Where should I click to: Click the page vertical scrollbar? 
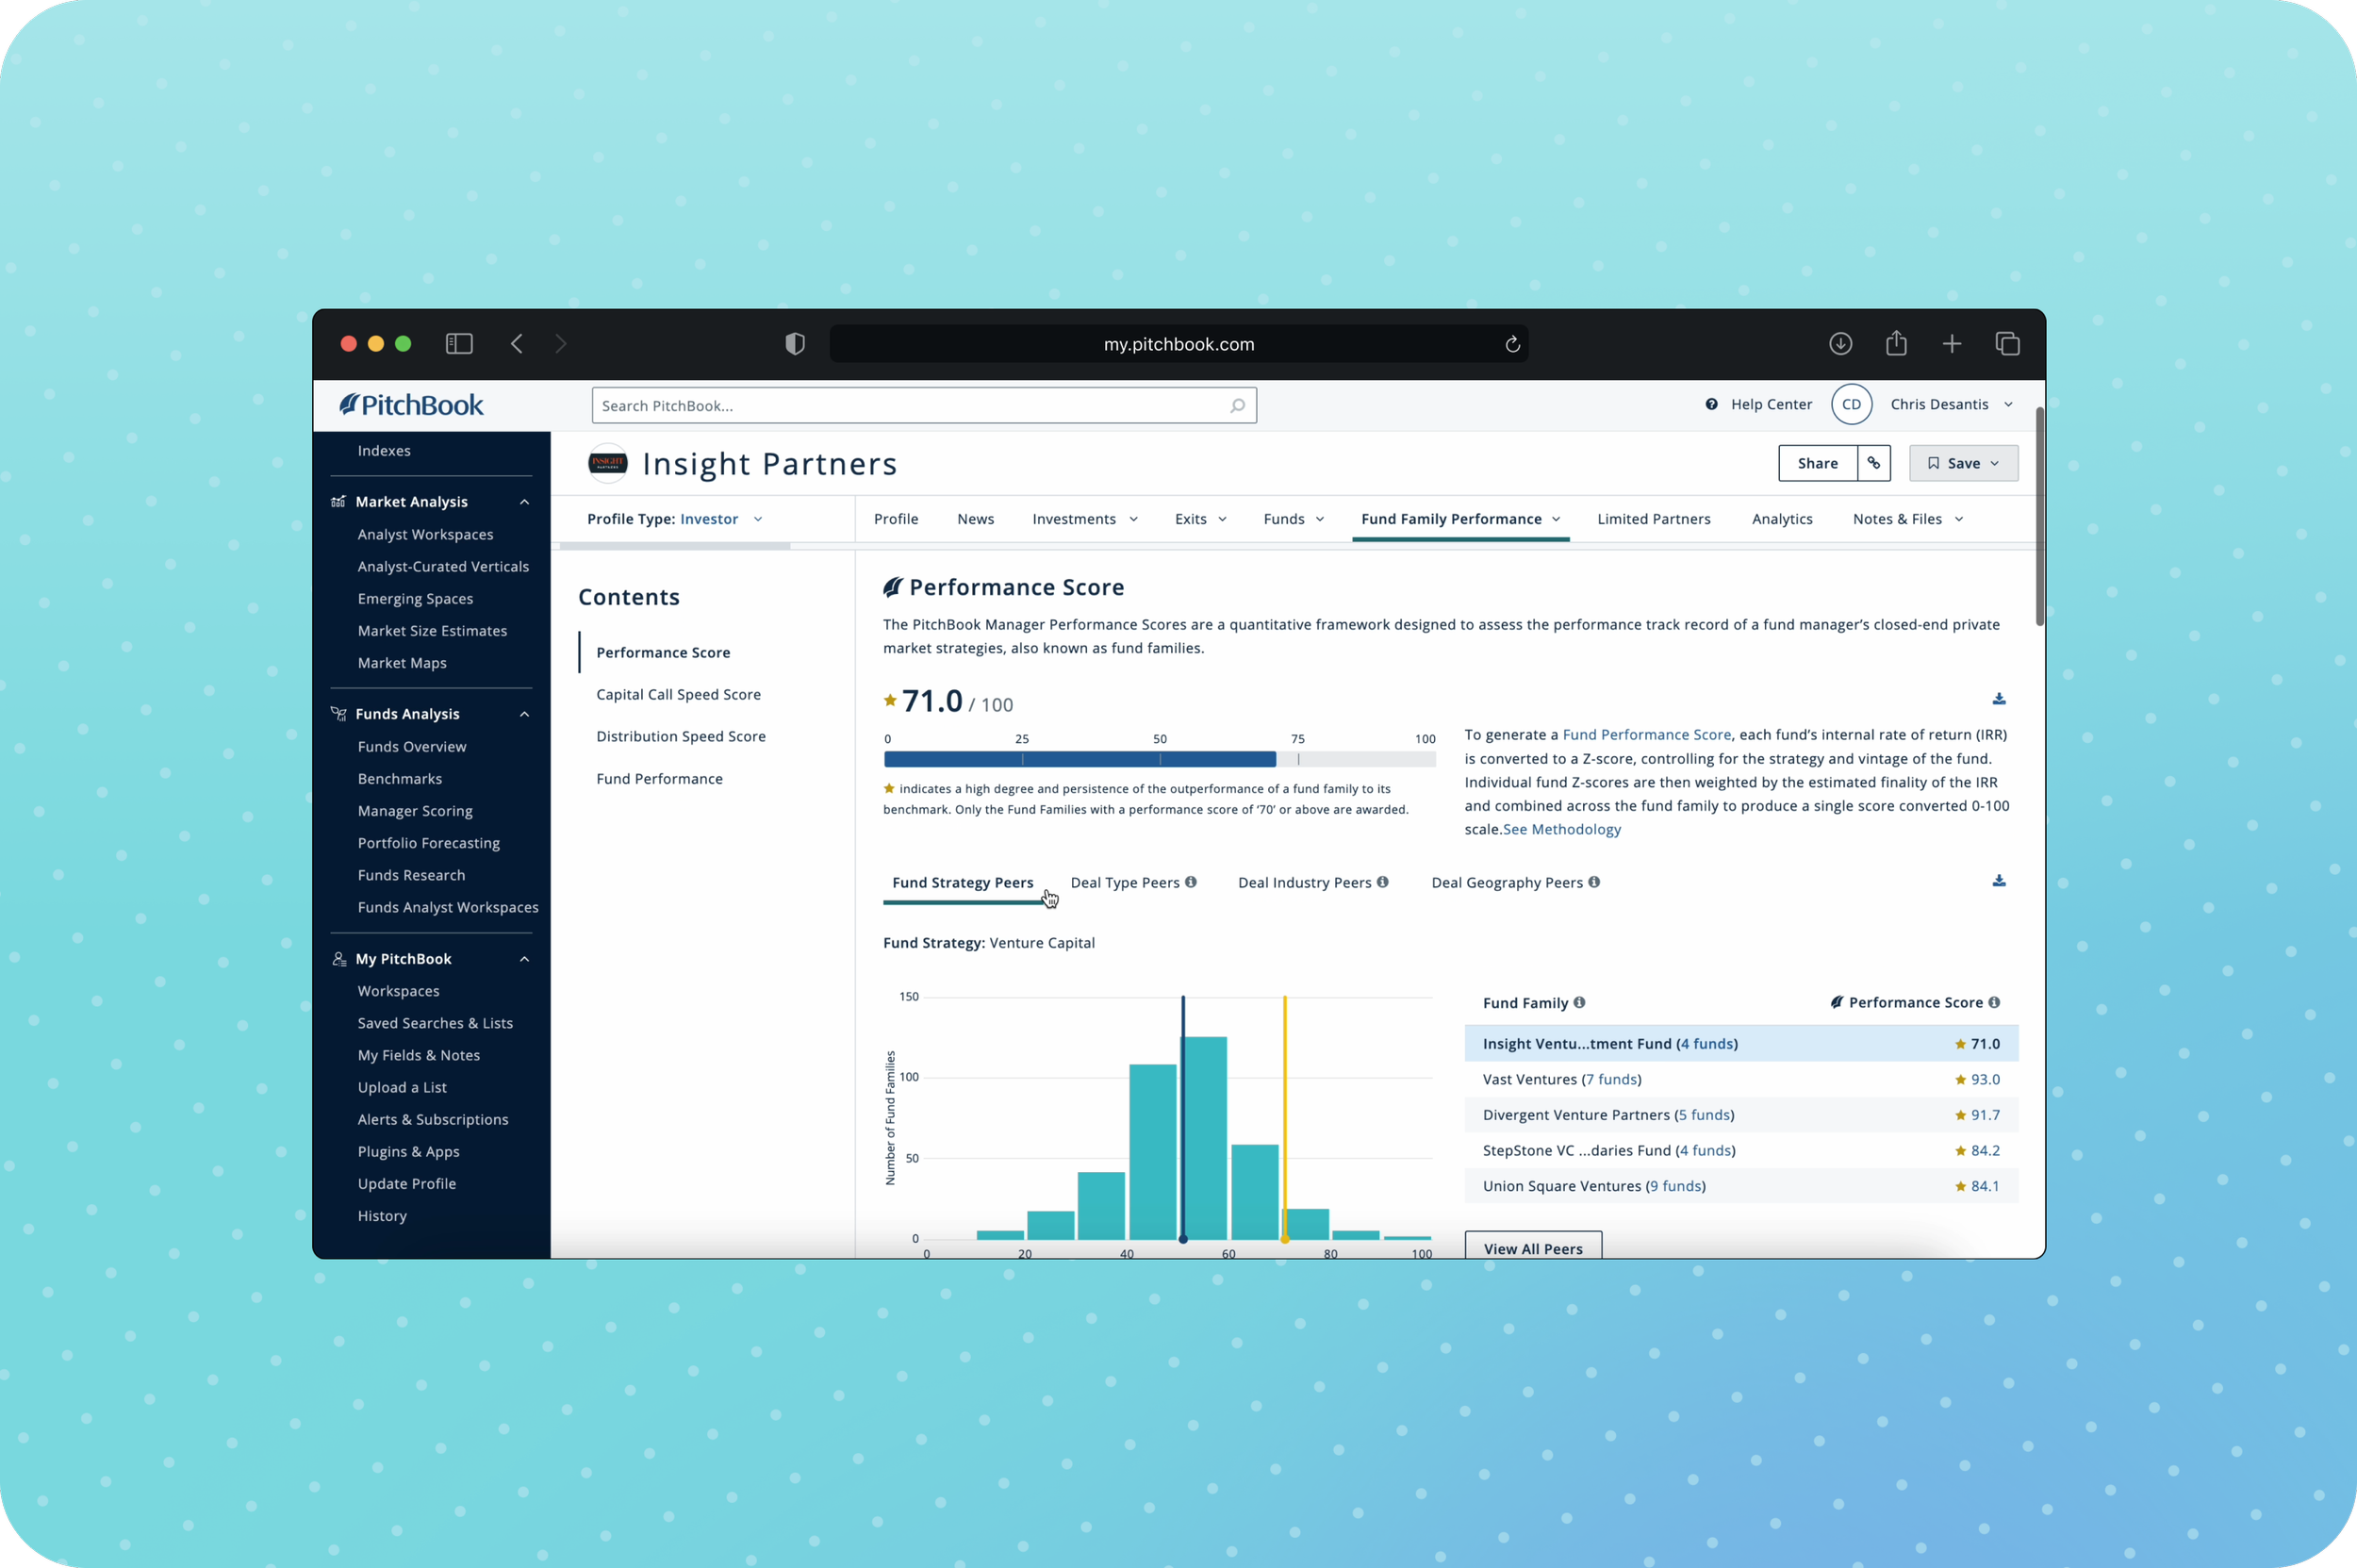tap(2039, 516)
